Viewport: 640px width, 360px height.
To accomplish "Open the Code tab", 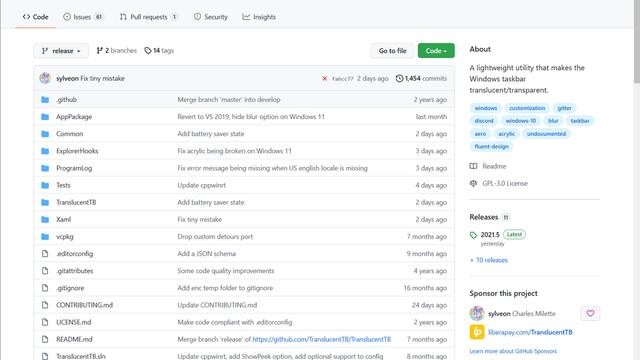I will coord(36,17).
